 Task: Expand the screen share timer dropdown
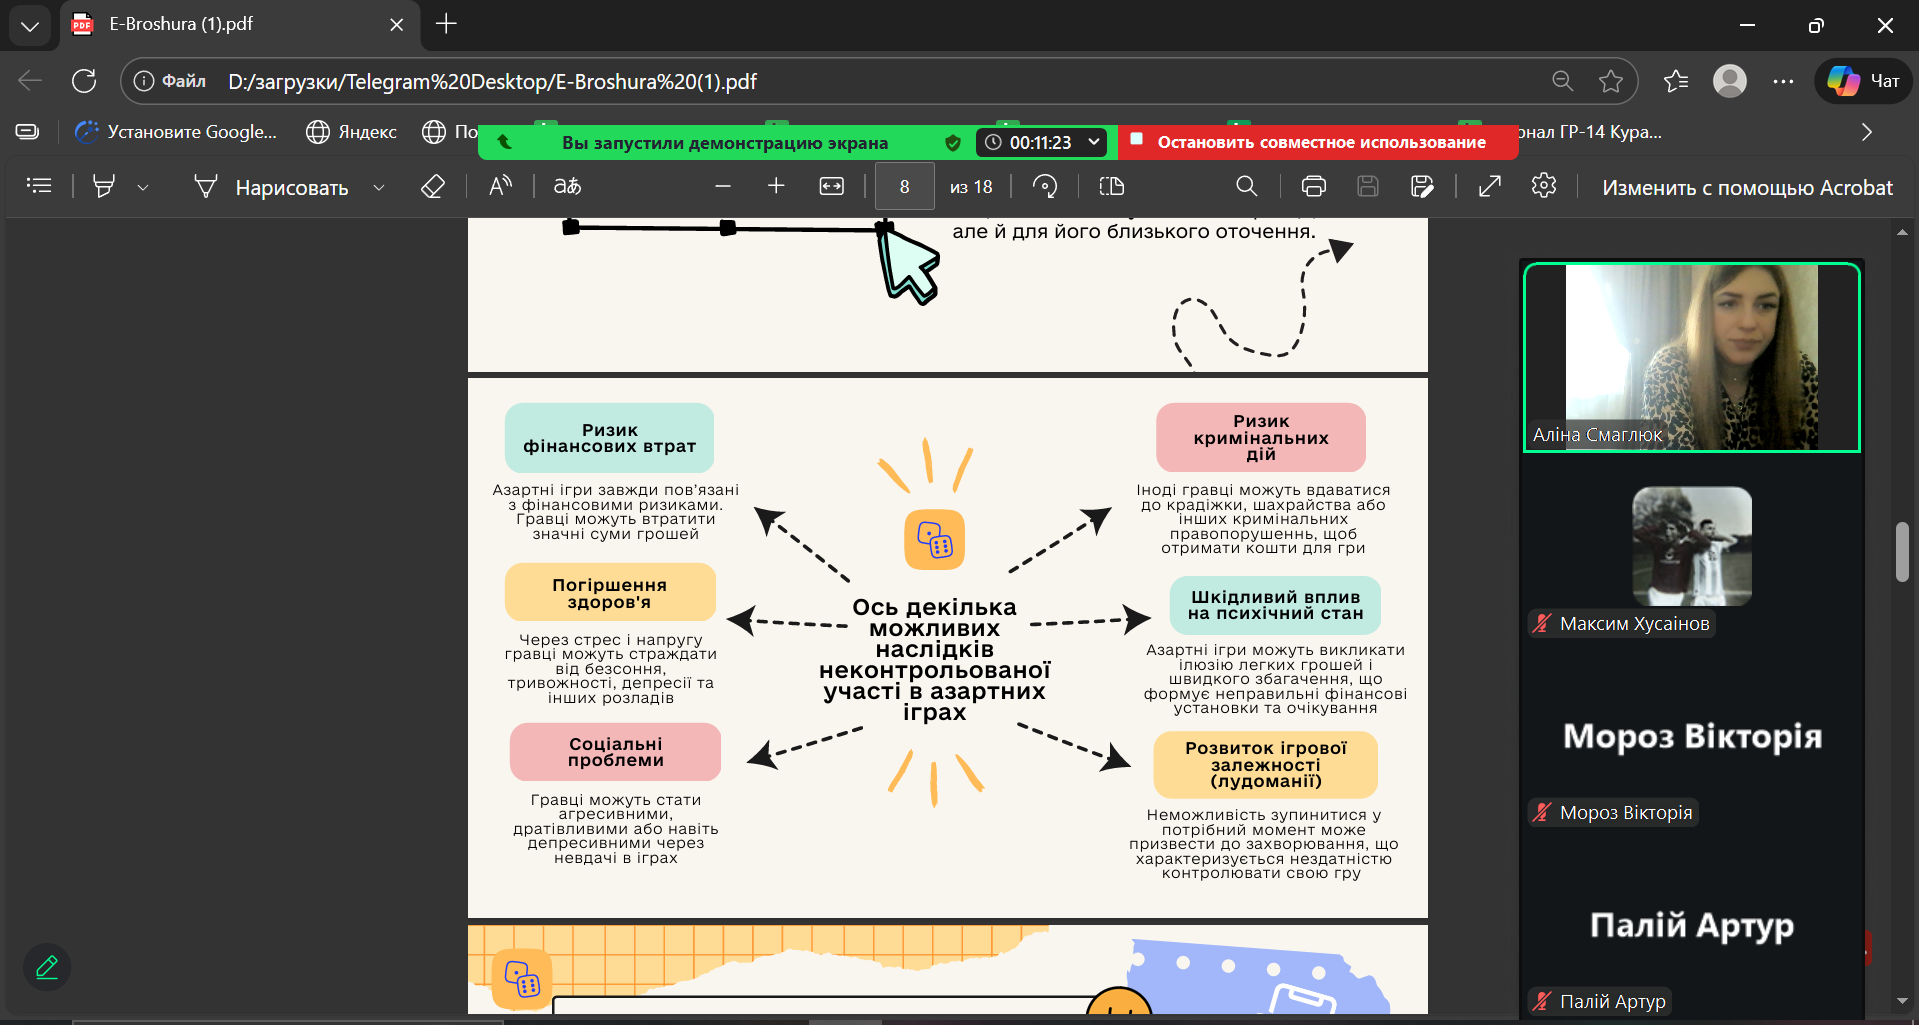[x=1094, y=142]
